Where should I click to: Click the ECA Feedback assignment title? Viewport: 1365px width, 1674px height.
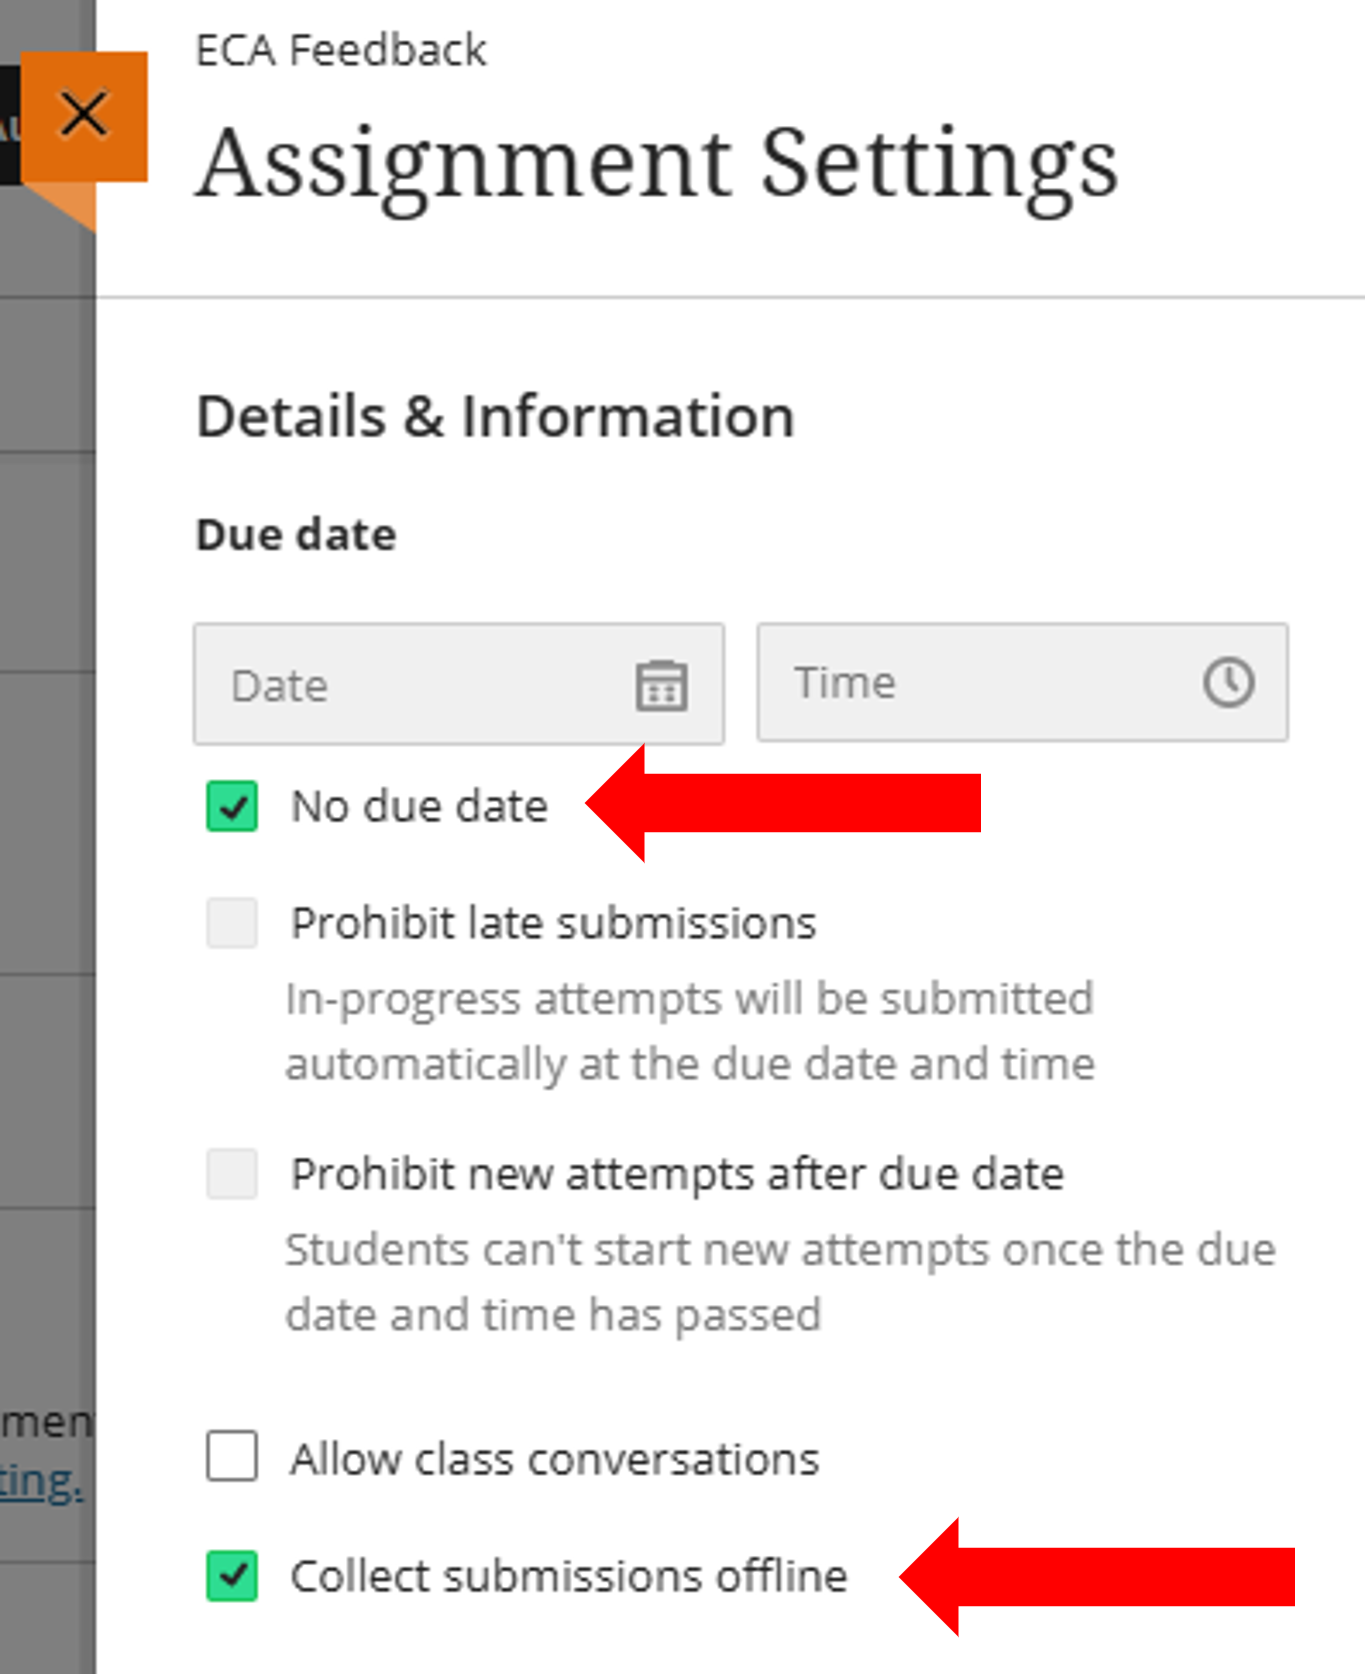[341, 50]
